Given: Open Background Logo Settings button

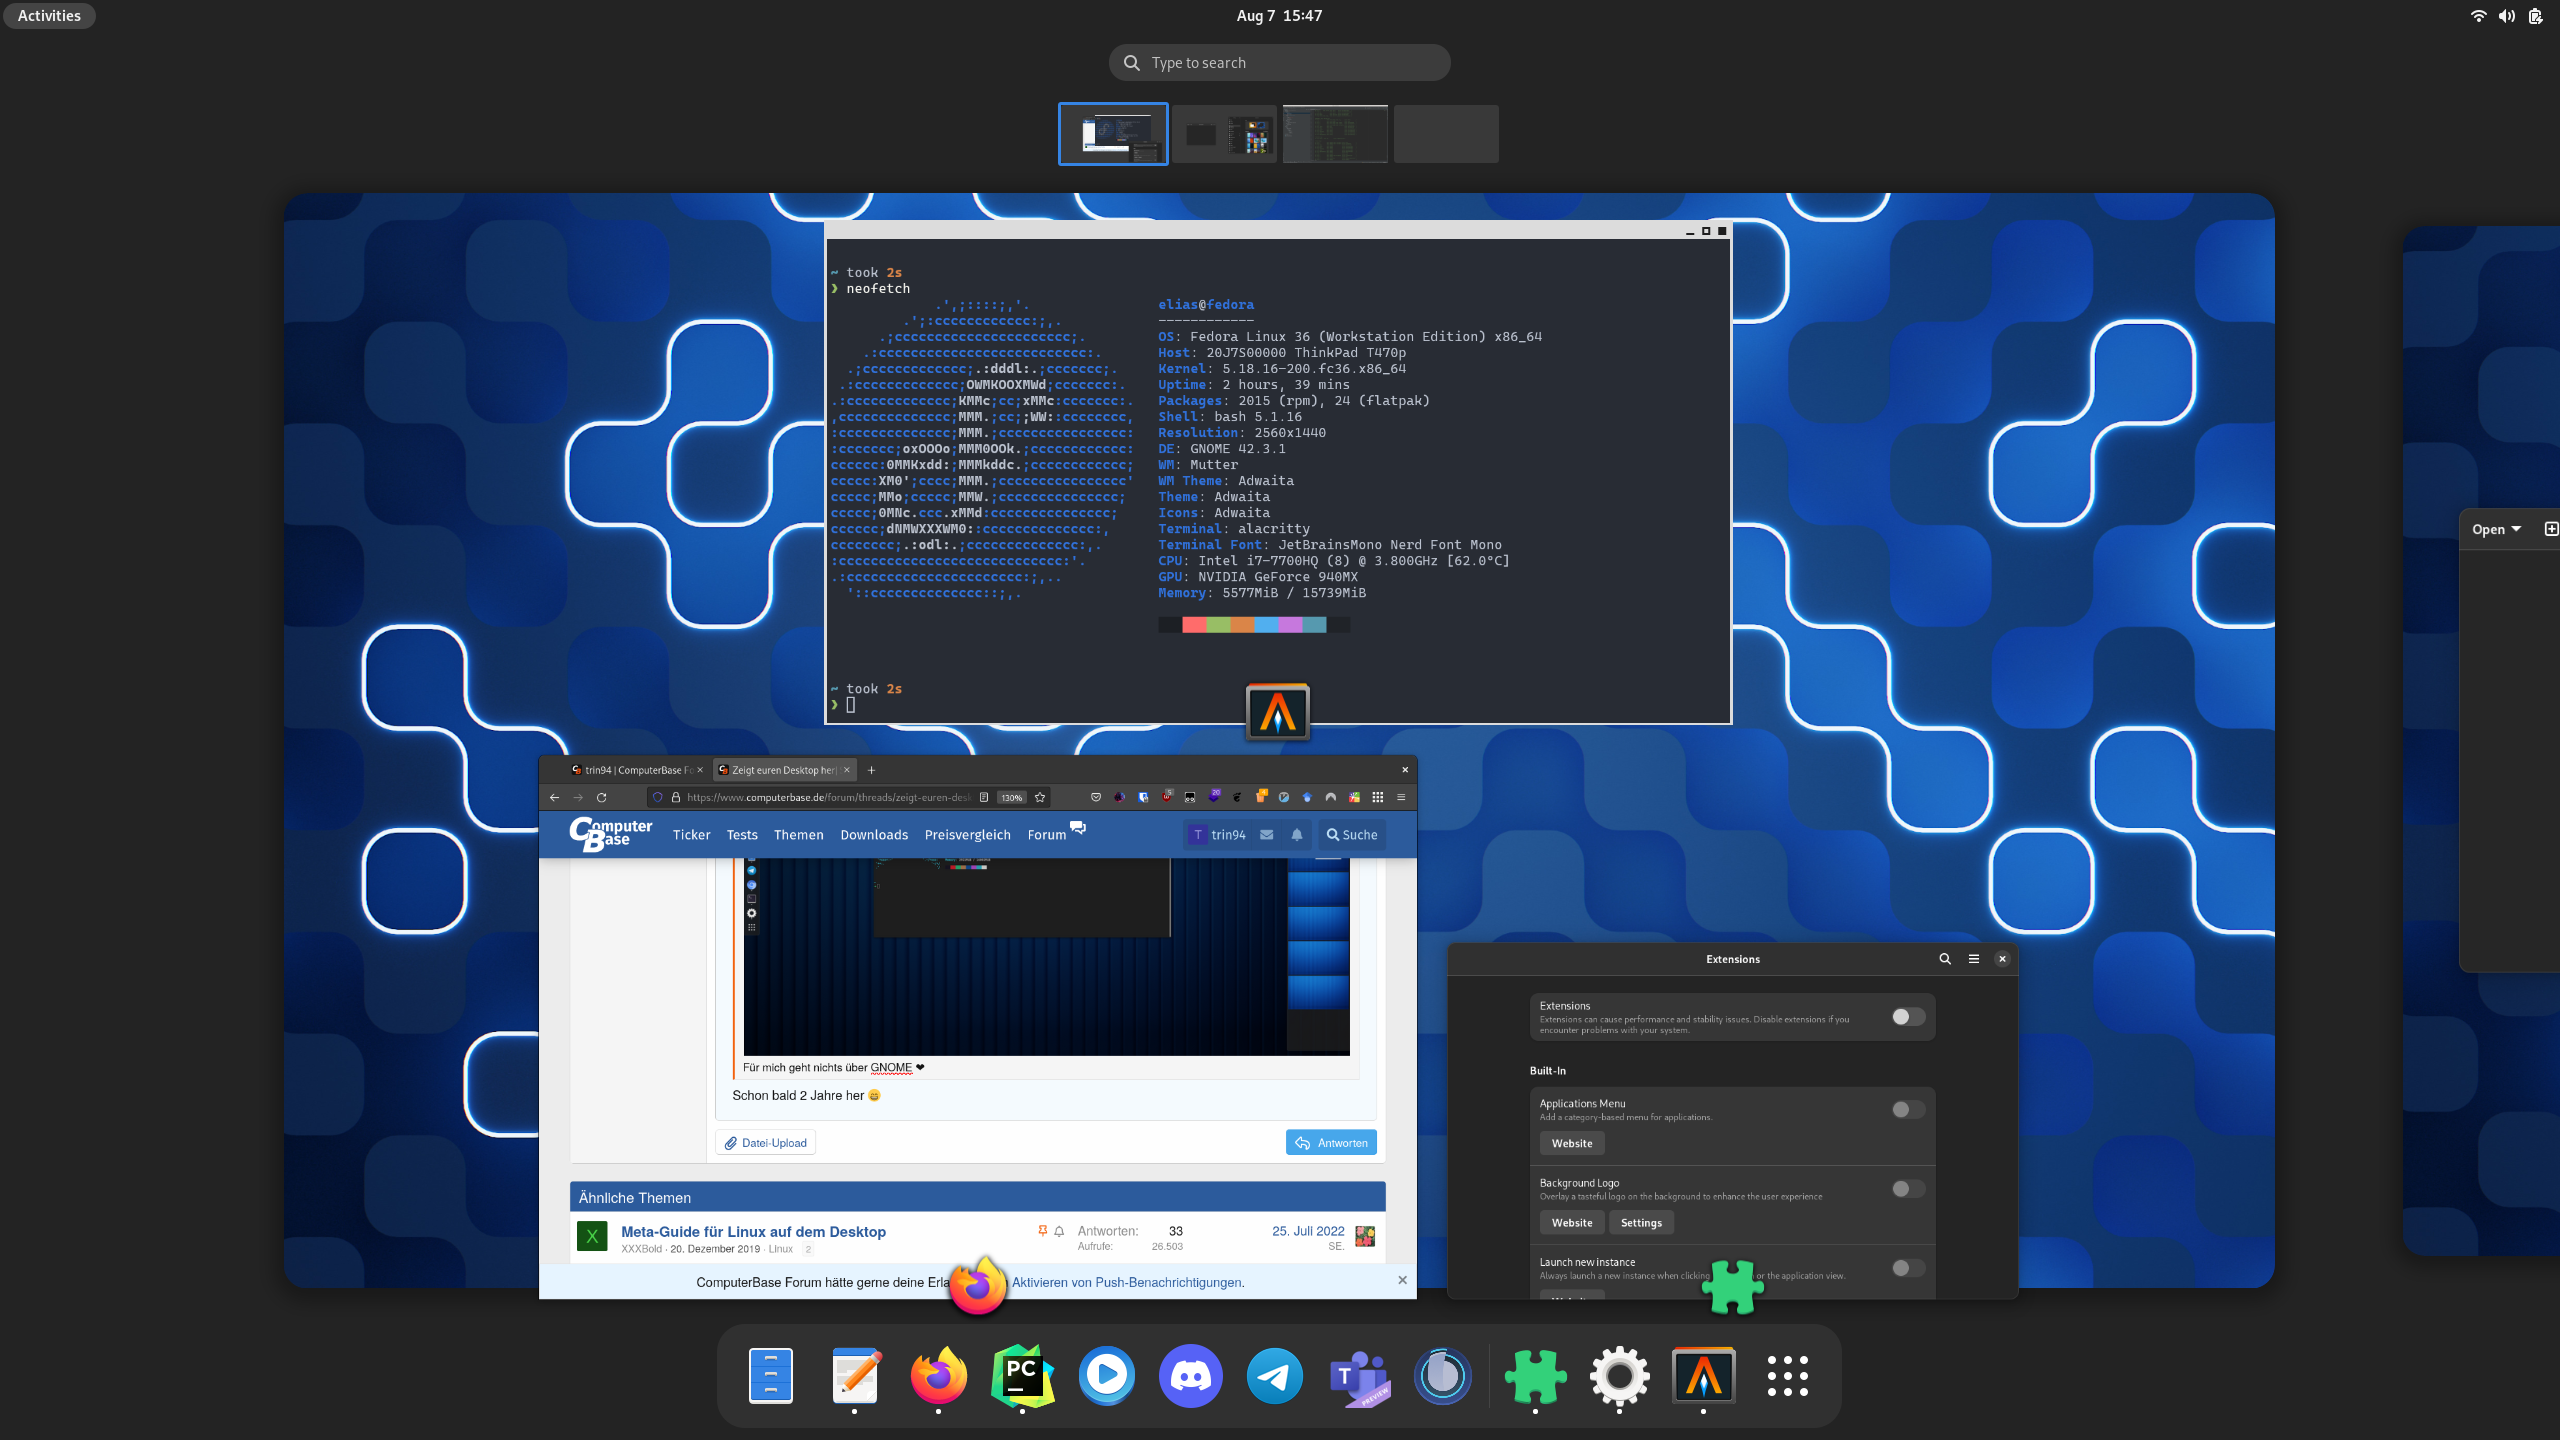Looking at the screenshot, I should pos(1640,1222).
